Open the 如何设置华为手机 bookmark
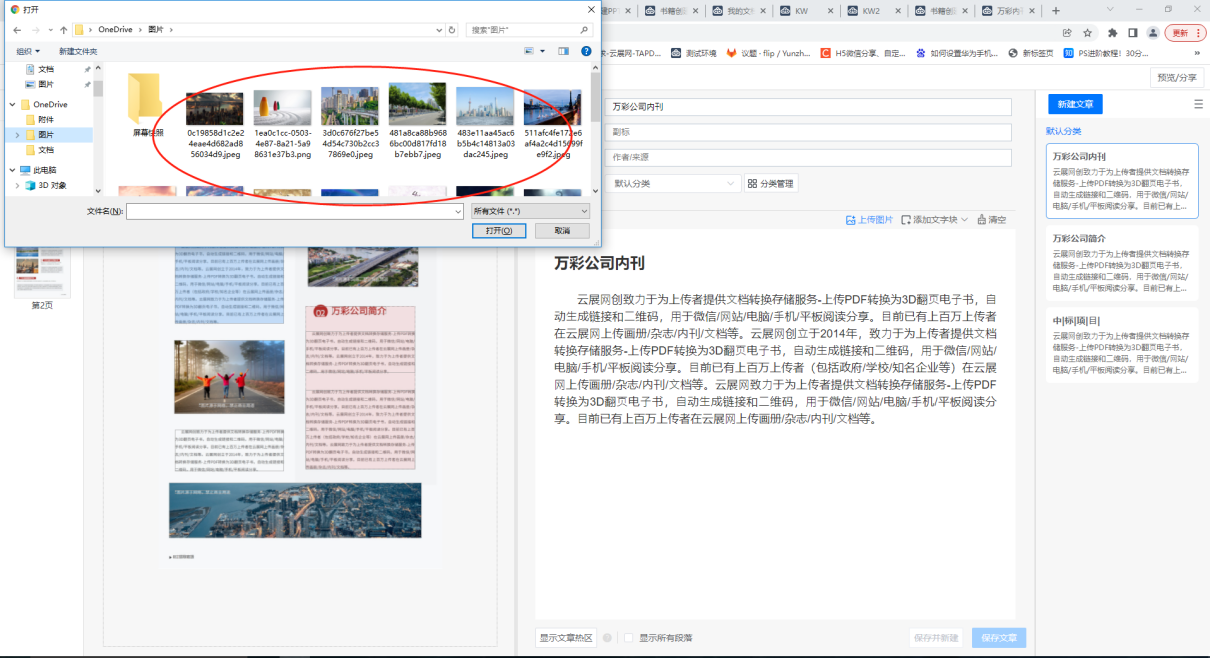1210x658 pixels. (956, 53)
